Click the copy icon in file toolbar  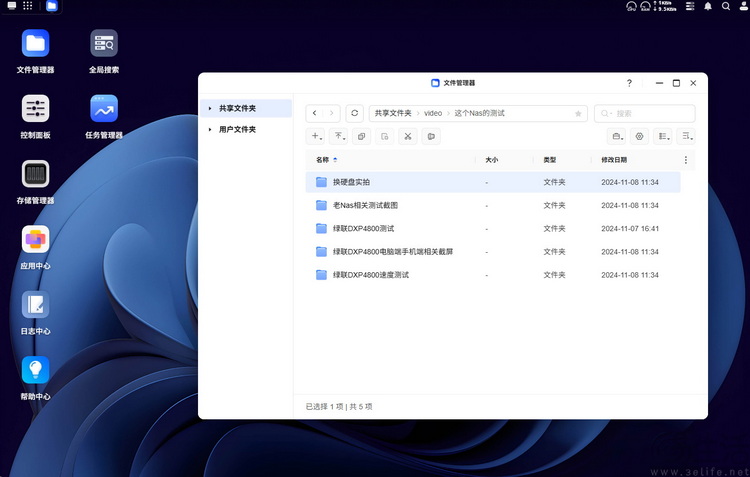(x=362, y=136)
